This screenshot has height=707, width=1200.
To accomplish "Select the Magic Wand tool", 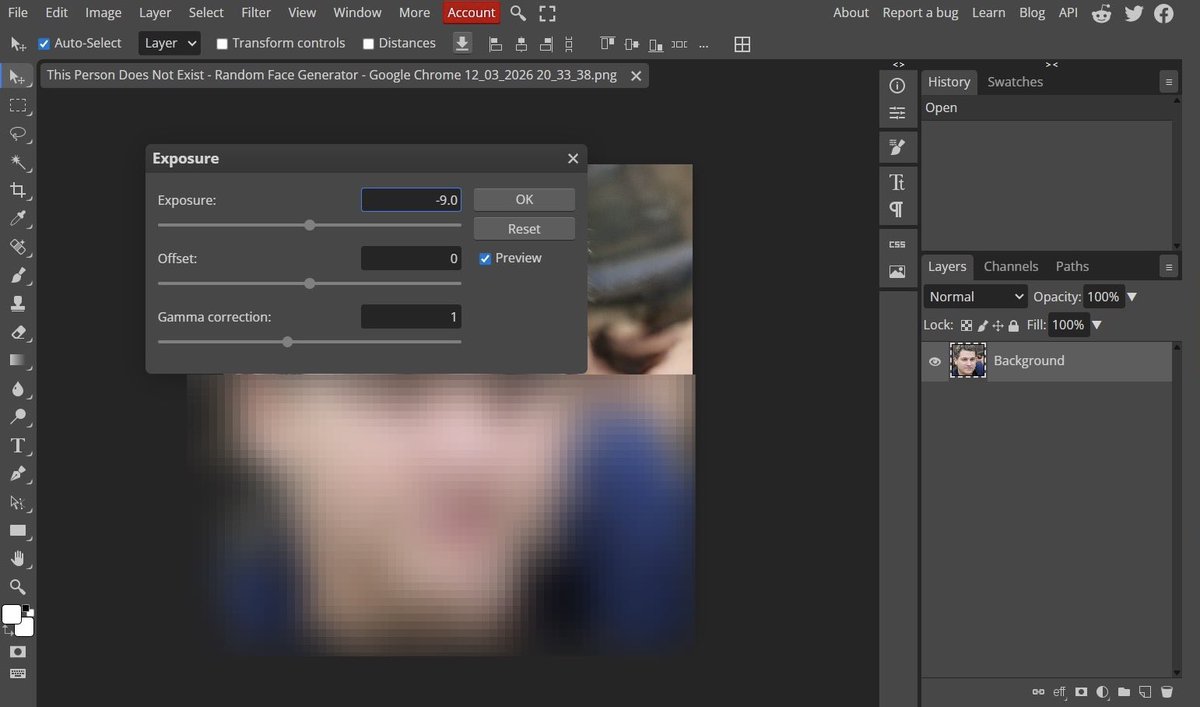I will pos(18,162).
